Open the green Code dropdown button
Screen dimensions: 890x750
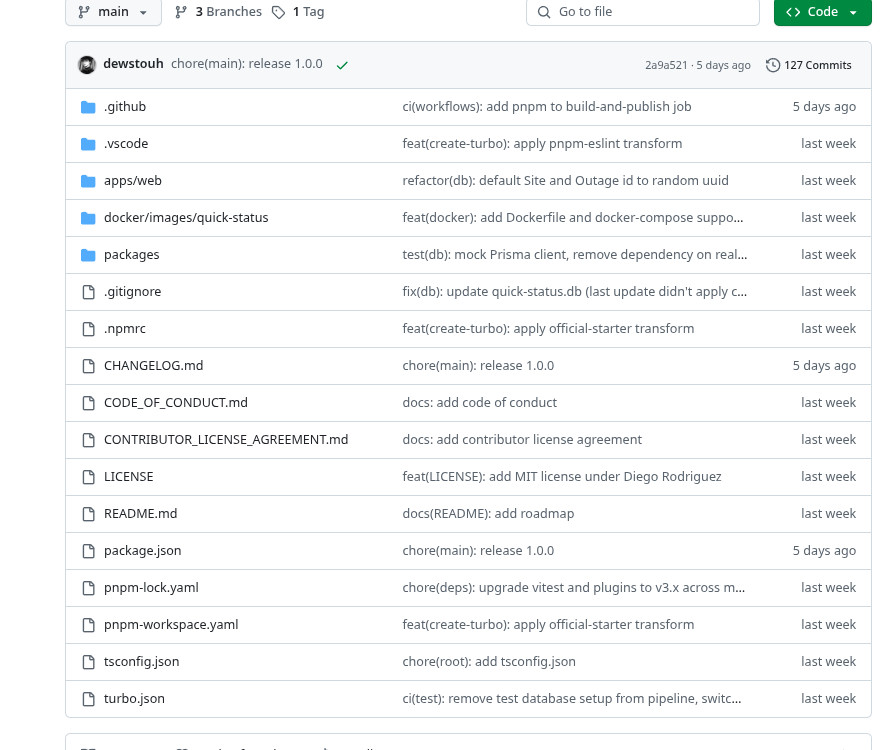(822, 12)
